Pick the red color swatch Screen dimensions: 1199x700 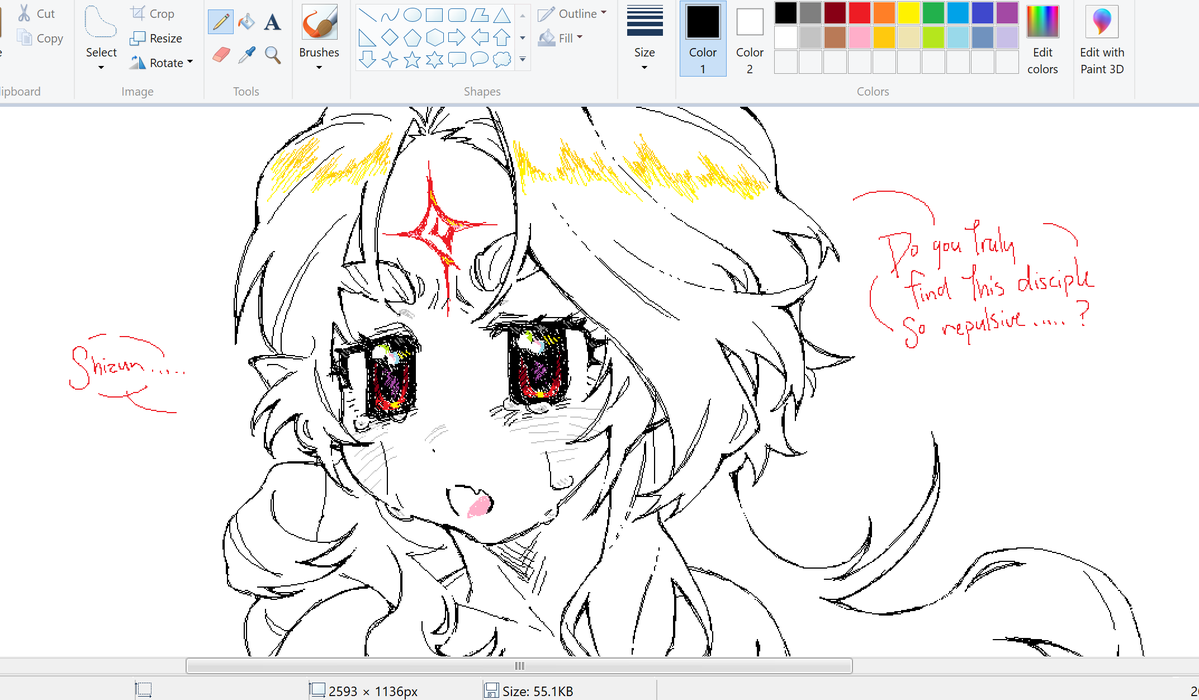859,13
